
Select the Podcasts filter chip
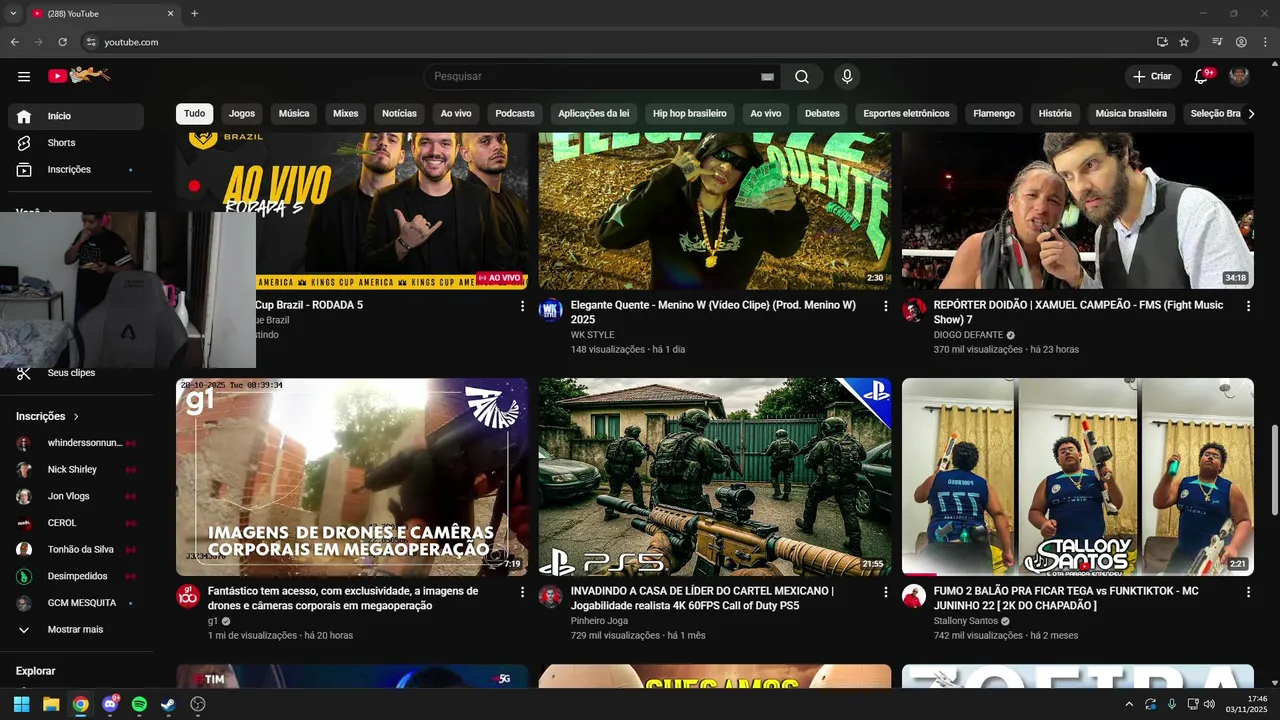tap(515, 114)
